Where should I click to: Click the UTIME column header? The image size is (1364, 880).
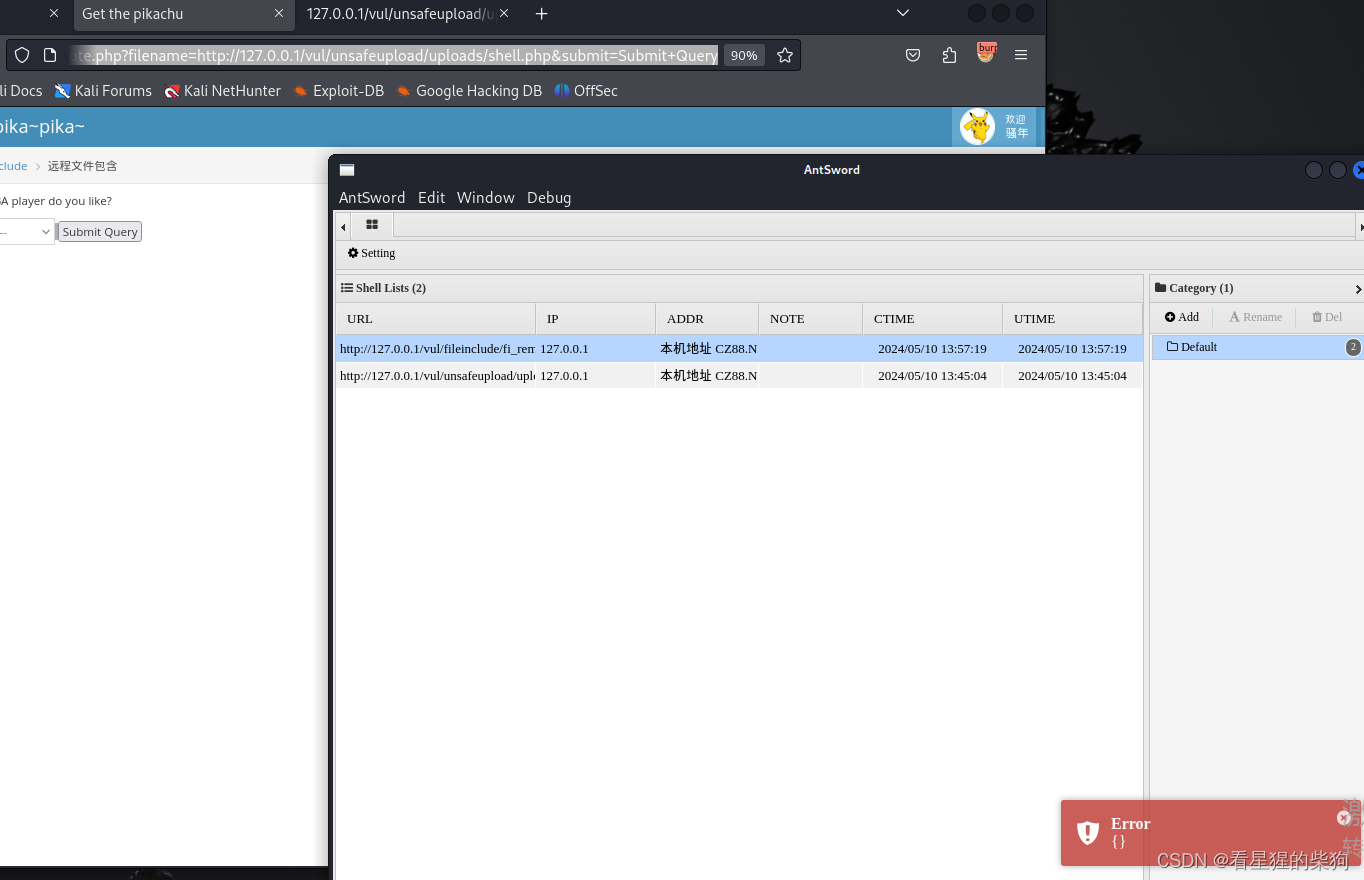[x=1072, y=319]
